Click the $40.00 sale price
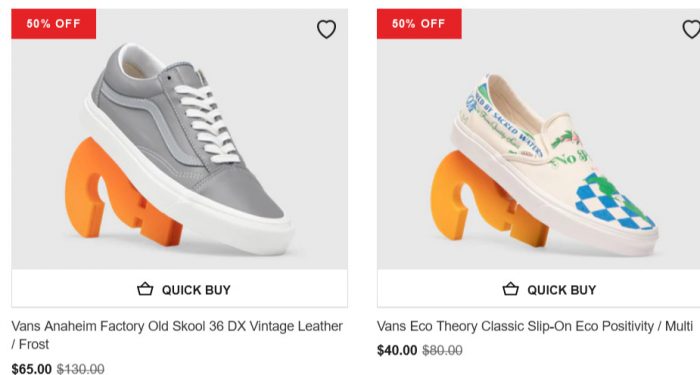Screen dimensions: 700x375 (397, 350)
